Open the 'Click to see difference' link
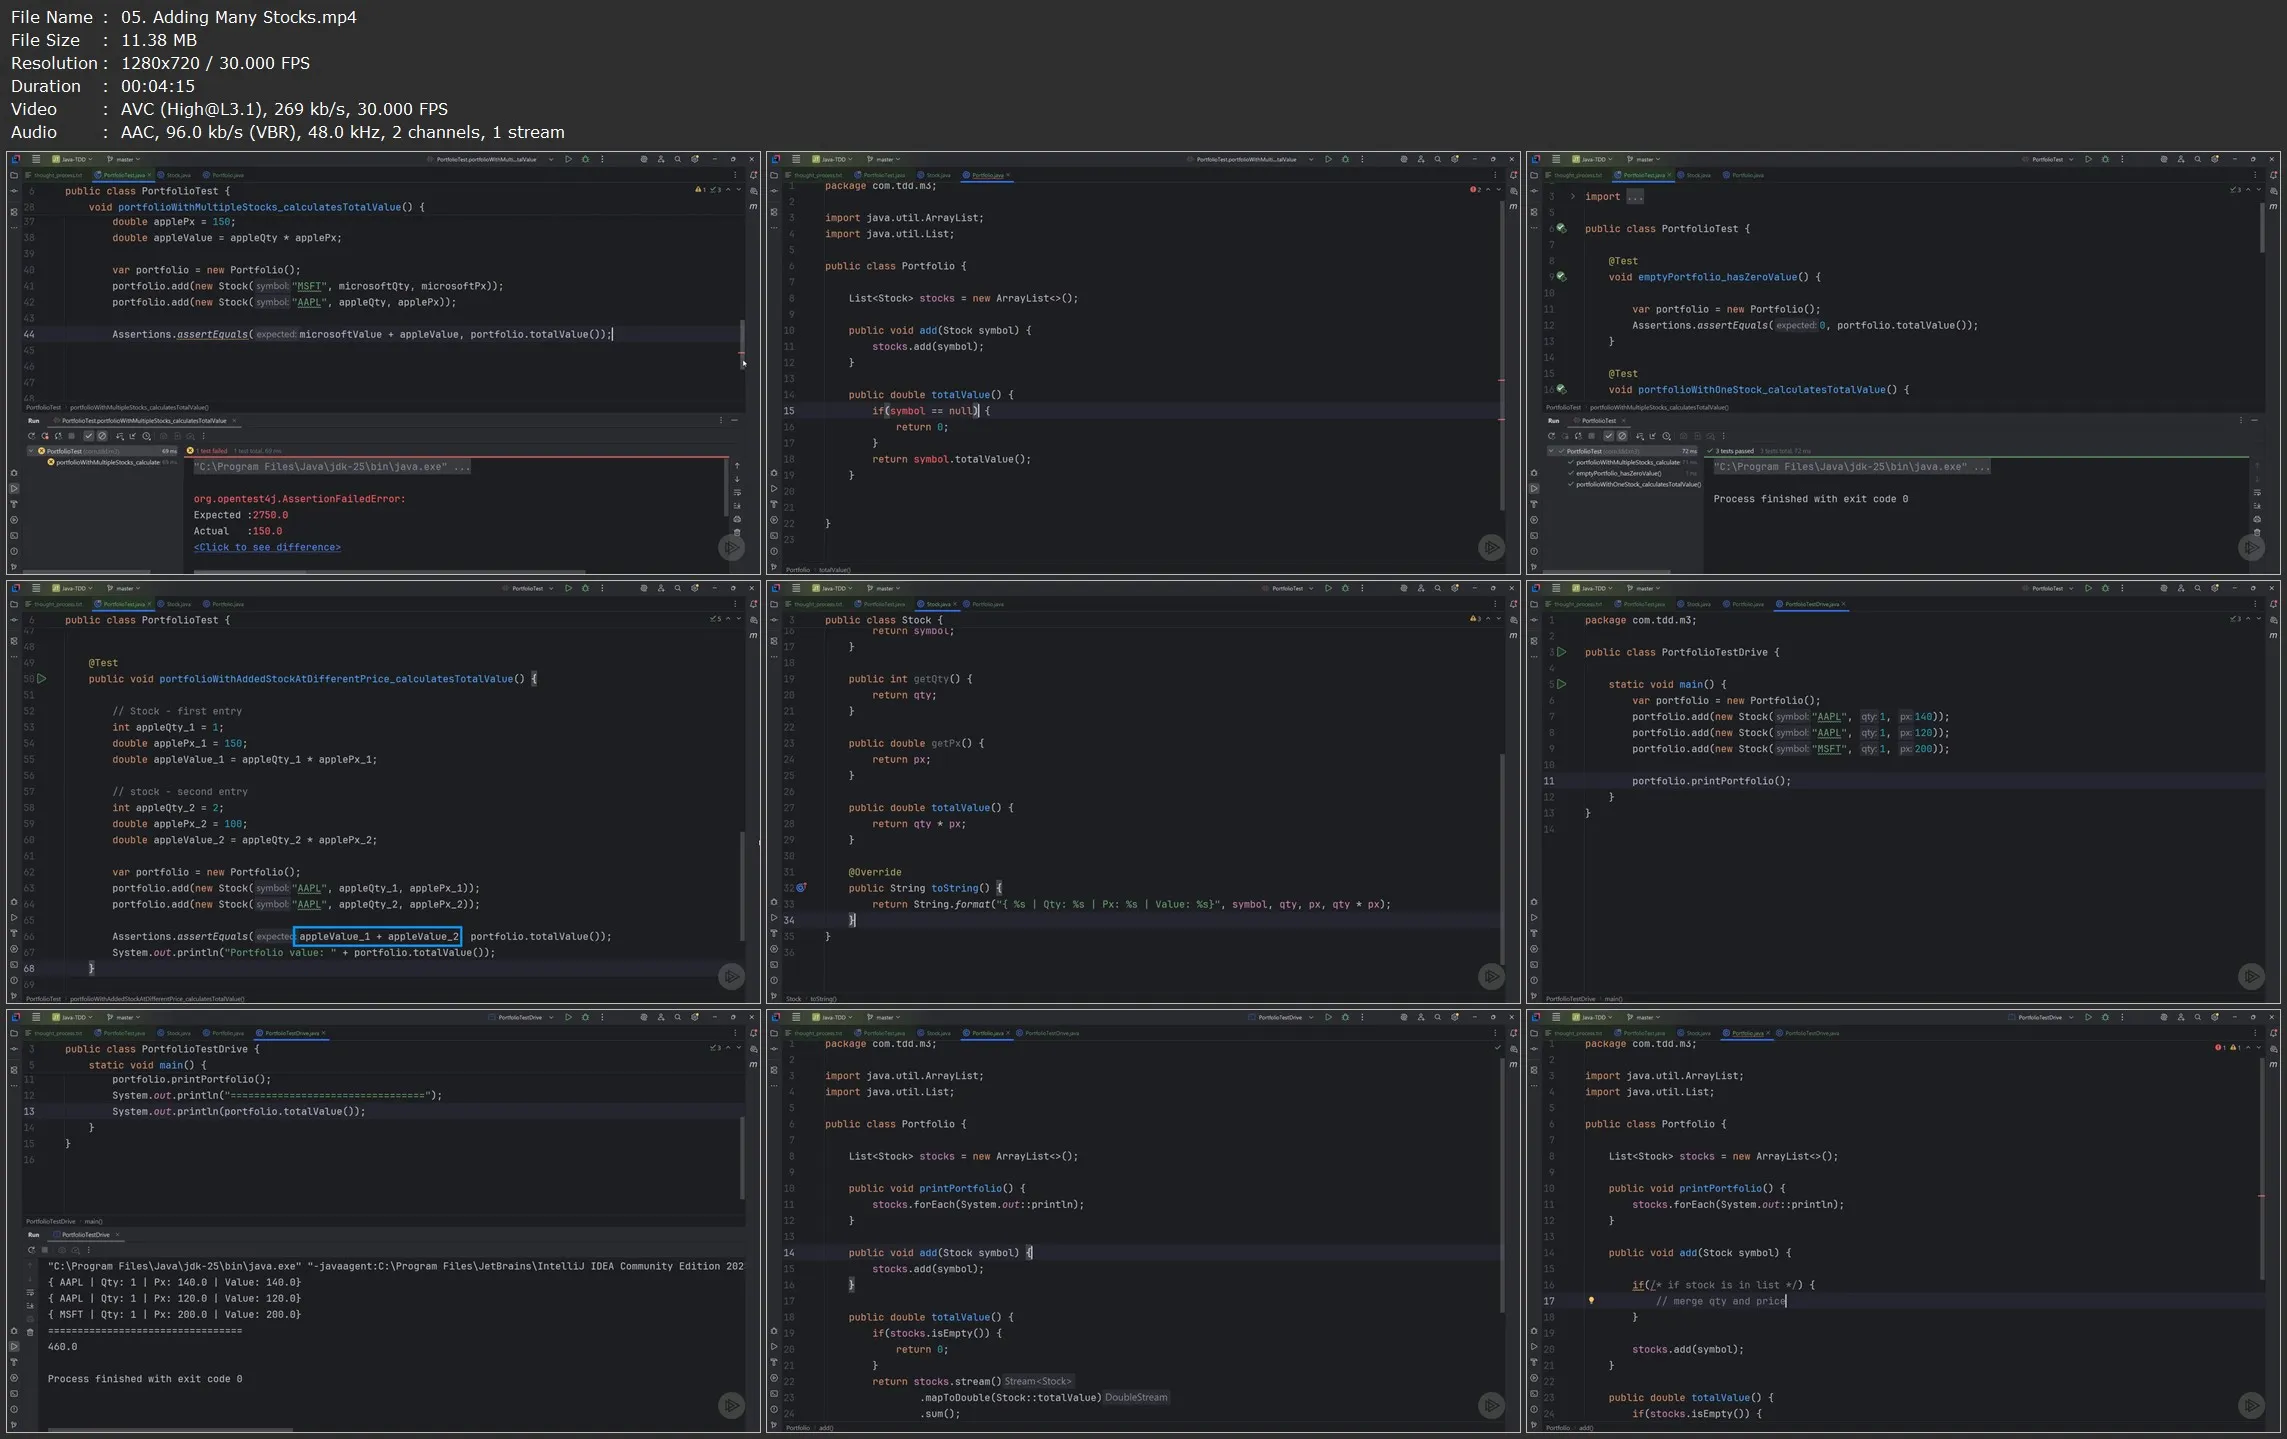Image resolution: width=2287 pixels, height=1439 pixels. (x=267, y=547)
